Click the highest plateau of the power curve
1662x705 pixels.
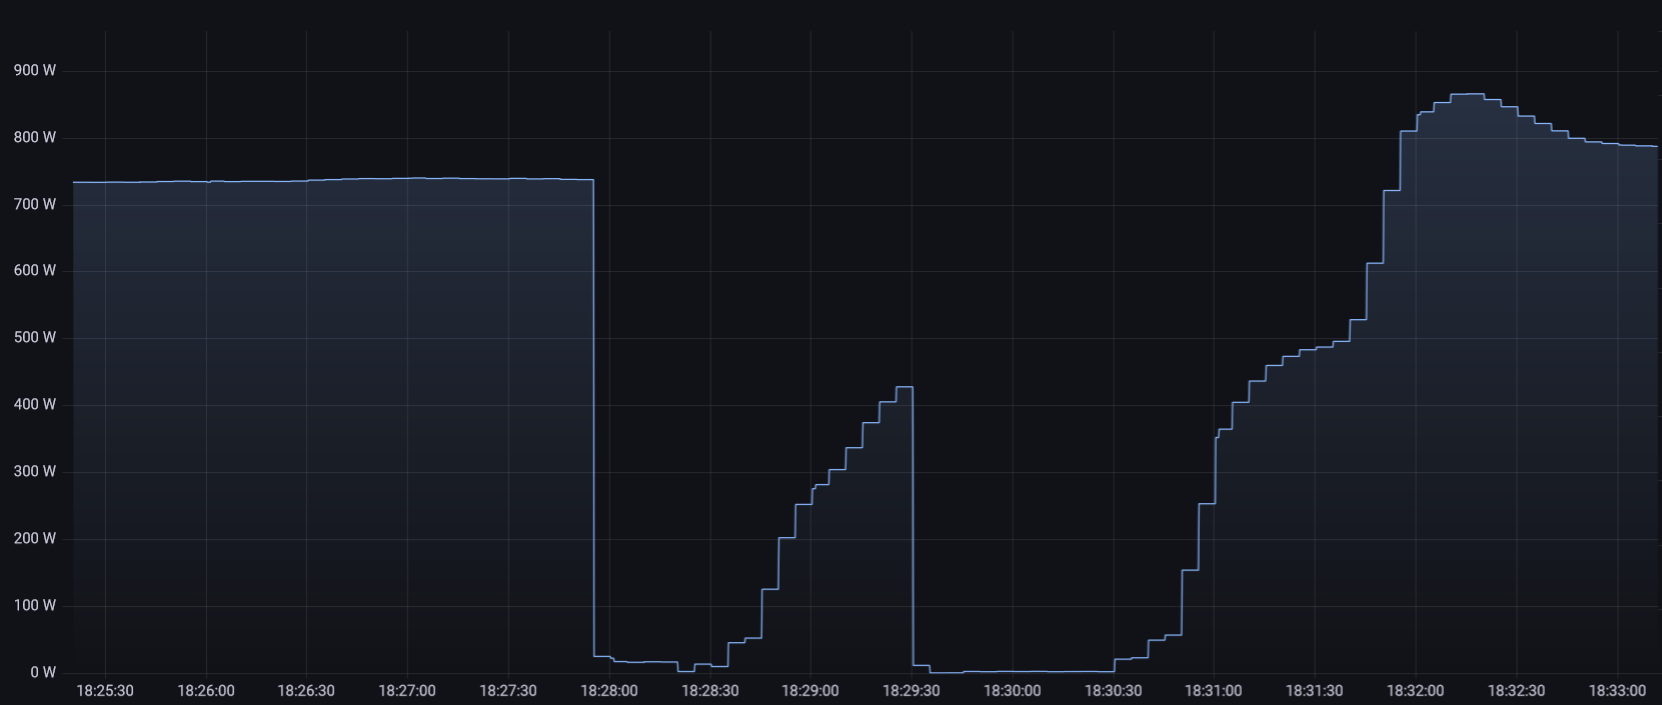[x=1467, y=94]
